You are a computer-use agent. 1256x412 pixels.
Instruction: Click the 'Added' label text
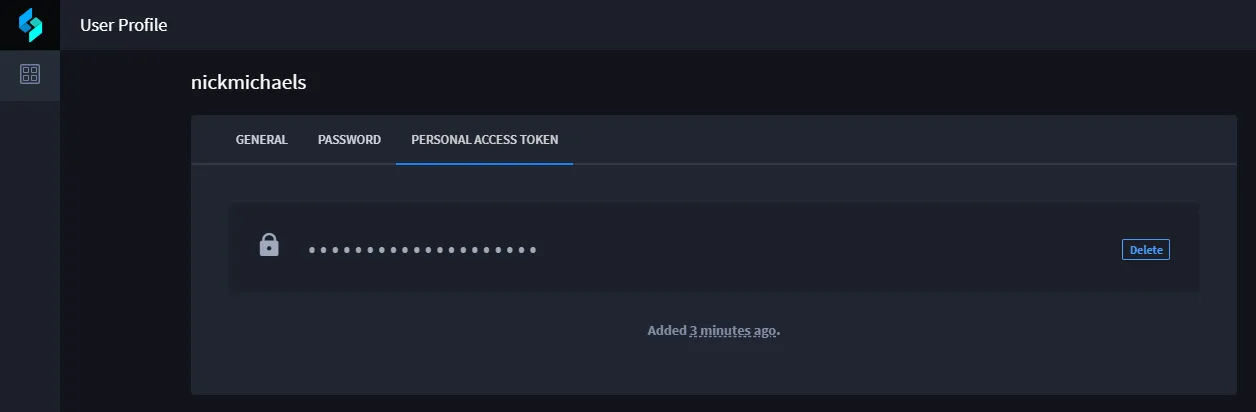(x=667, y=331)
